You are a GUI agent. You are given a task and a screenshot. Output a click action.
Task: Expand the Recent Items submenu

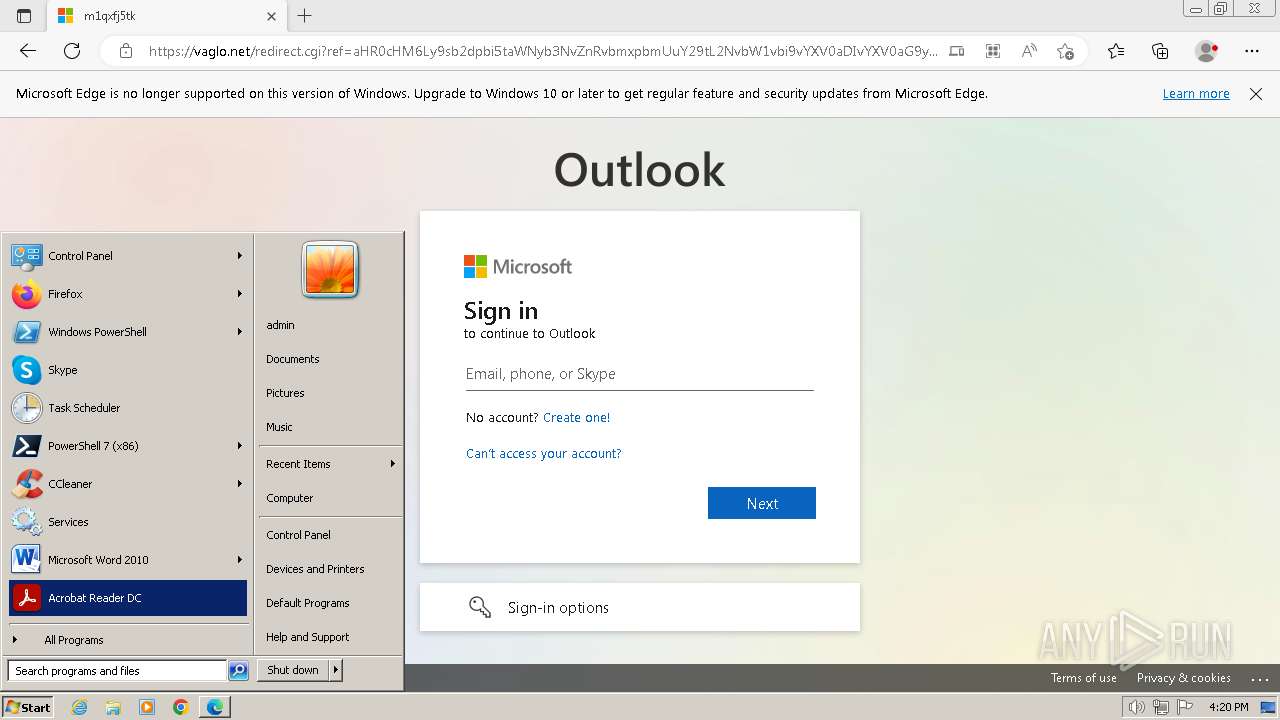(x=330, y=464)
